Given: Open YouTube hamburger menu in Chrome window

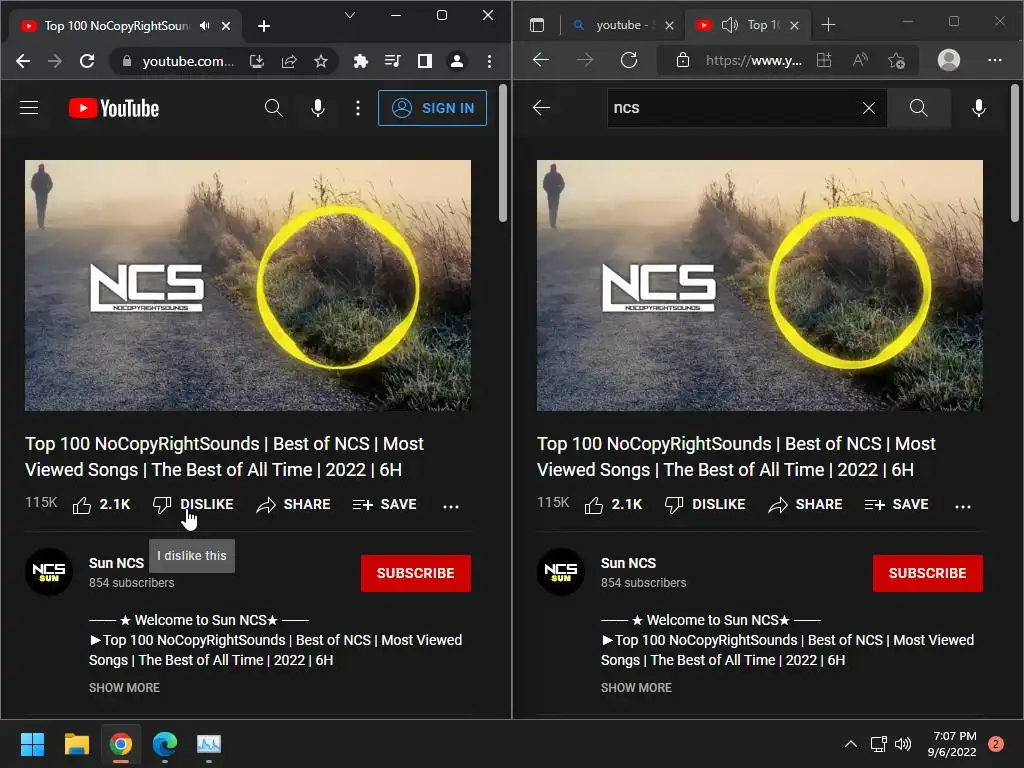Looking at the screenshot, I should [x=29, y=108].
